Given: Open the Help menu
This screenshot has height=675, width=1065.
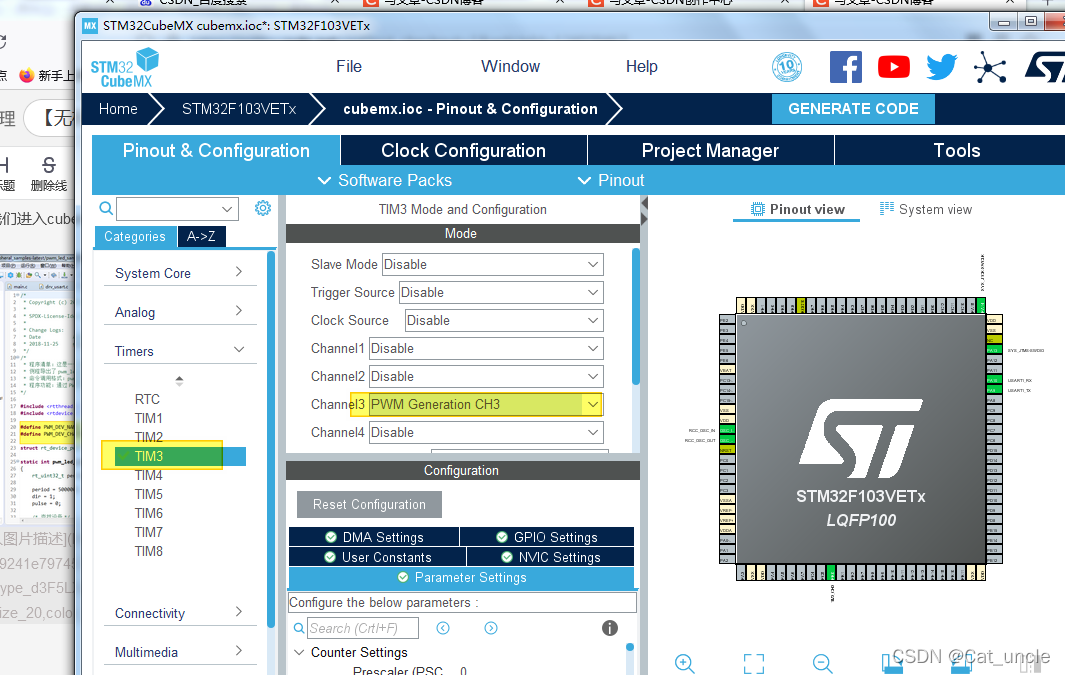Looking at the screenshot, I should pyautogui.click(x=642, y=67).
